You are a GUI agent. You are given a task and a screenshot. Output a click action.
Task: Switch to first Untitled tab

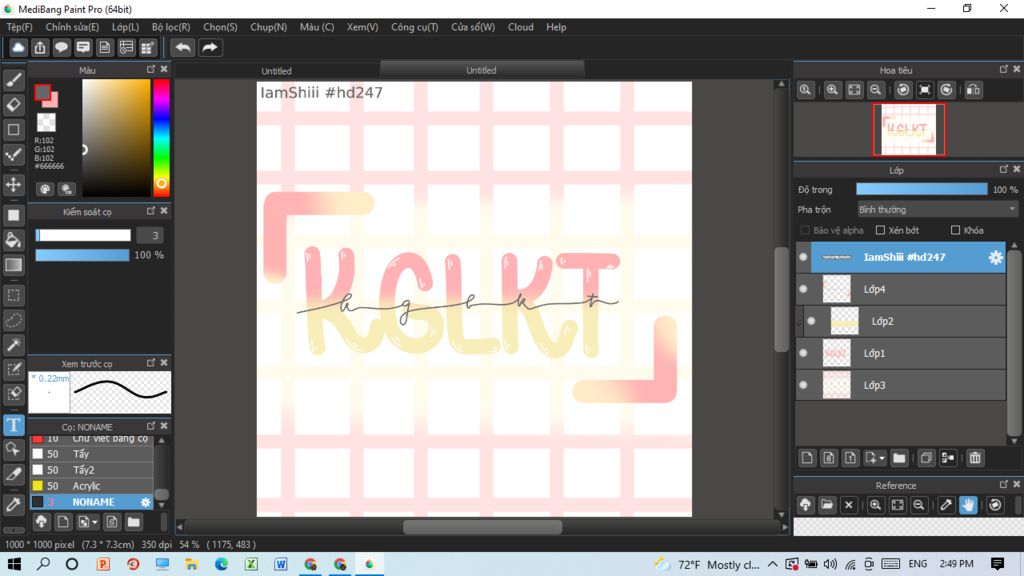[276, 71]
